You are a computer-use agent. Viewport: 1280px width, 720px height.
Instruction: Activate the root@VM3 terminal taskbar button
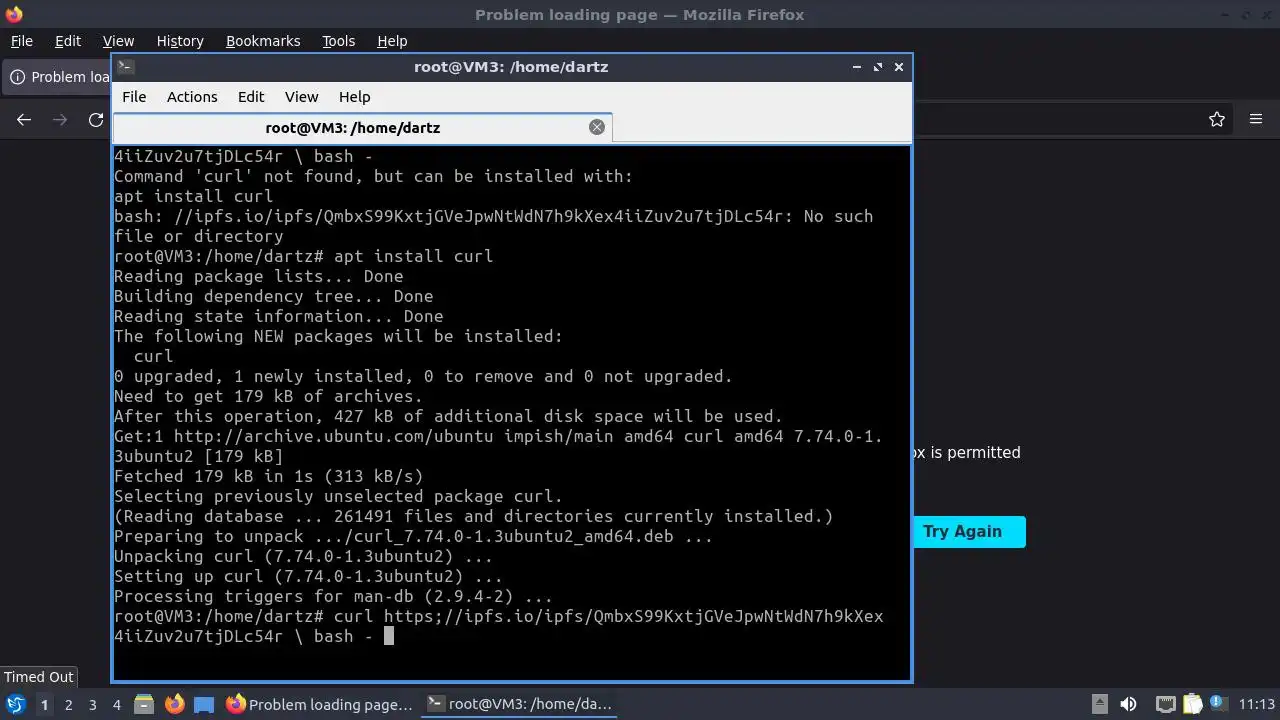click(520, 704)
